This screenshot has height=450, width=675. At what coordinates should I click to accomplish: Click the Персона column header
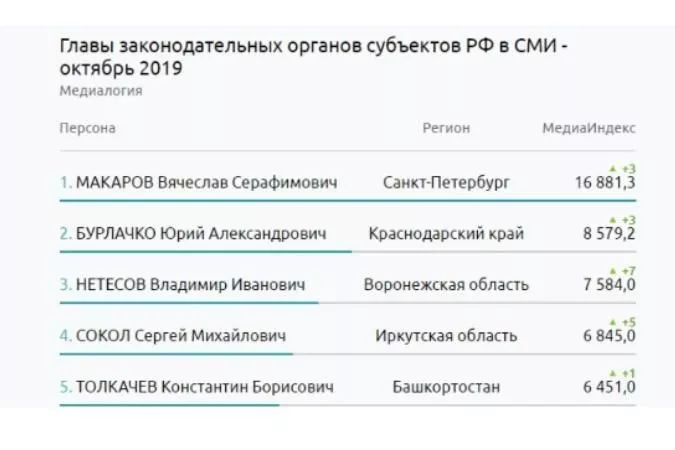tap(88, 128)
